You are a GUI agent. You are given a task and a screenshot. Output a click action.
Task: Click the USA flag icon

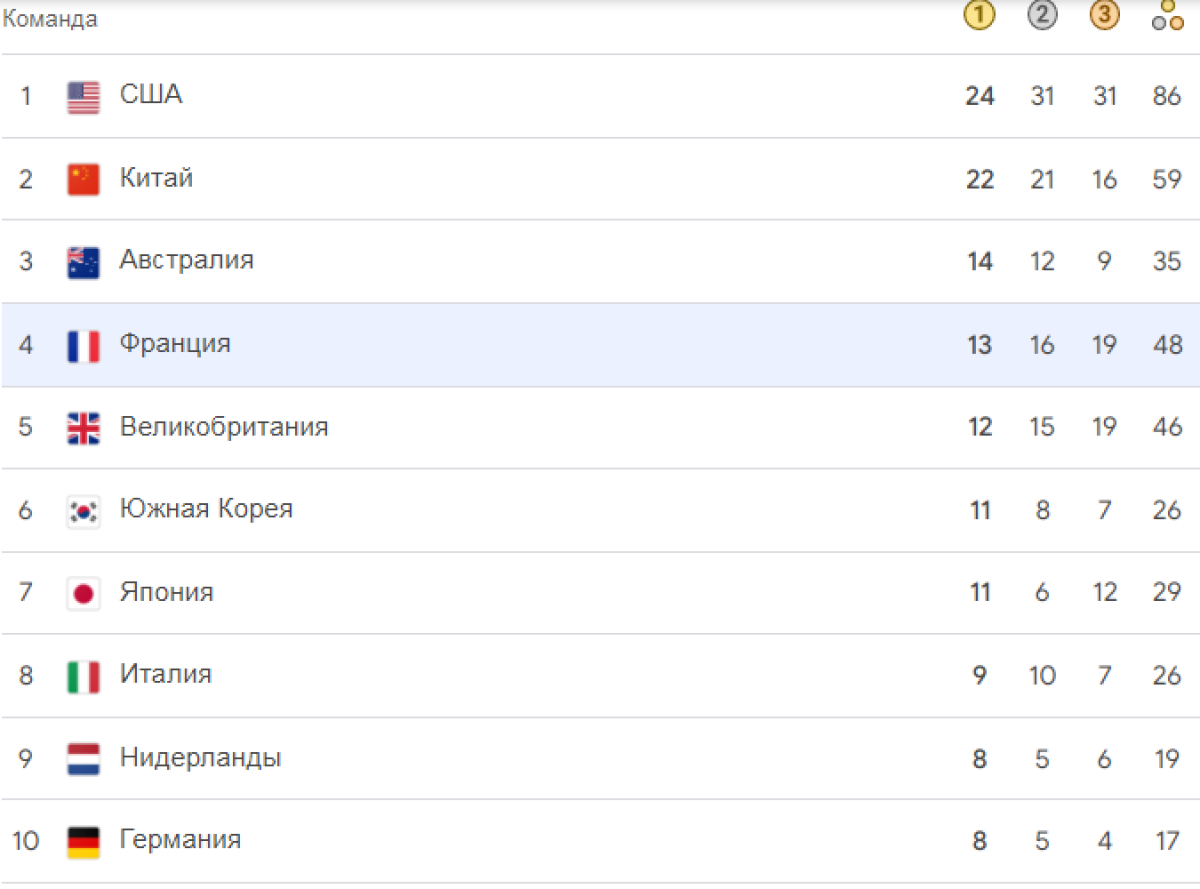click(x=84, y=97)
